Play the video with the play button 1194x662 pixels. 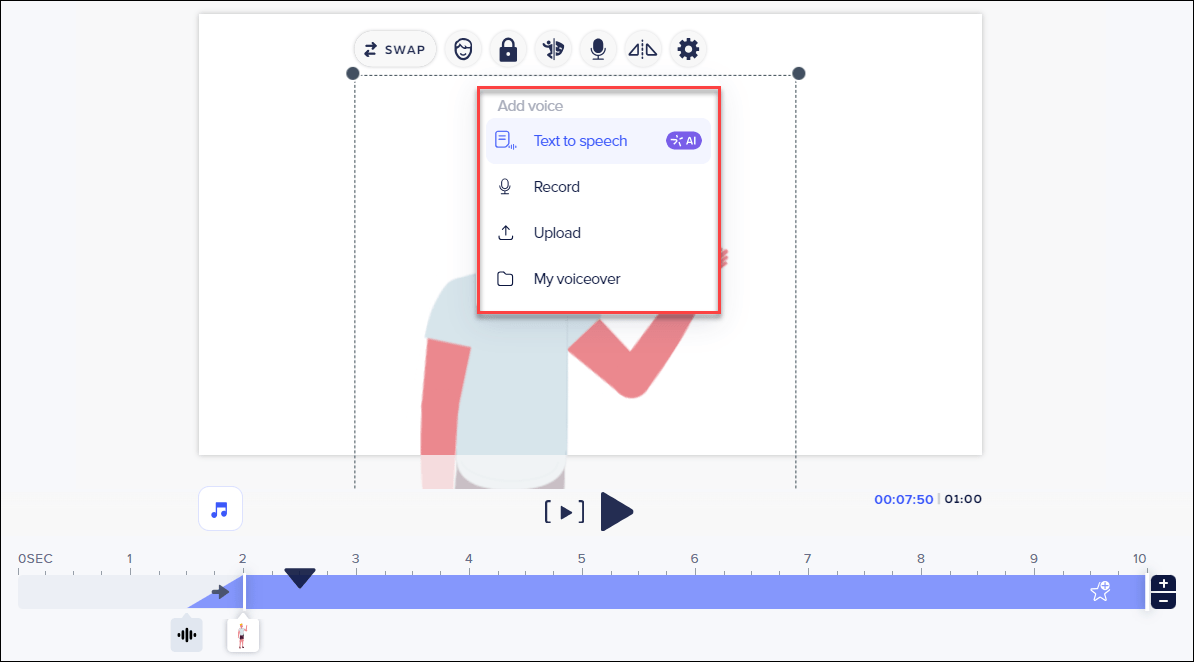(617, 511)
